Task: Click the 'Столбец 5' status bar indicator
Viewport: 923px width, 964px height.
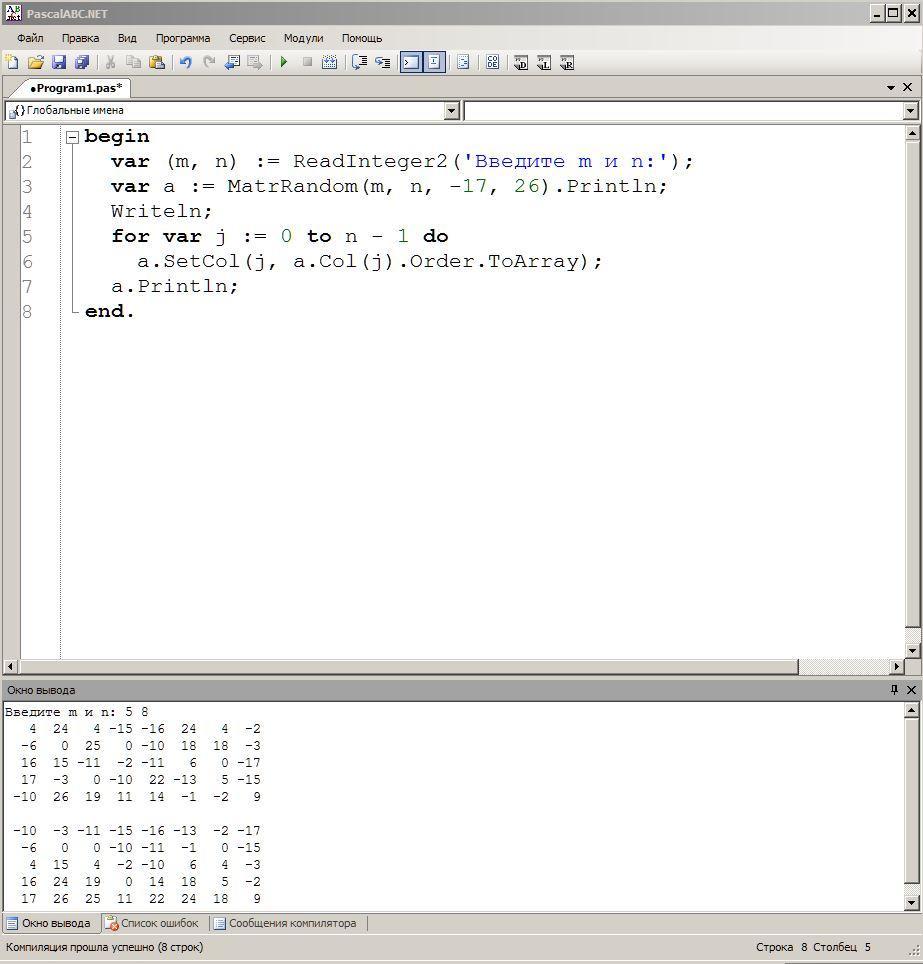Action: 842,947
